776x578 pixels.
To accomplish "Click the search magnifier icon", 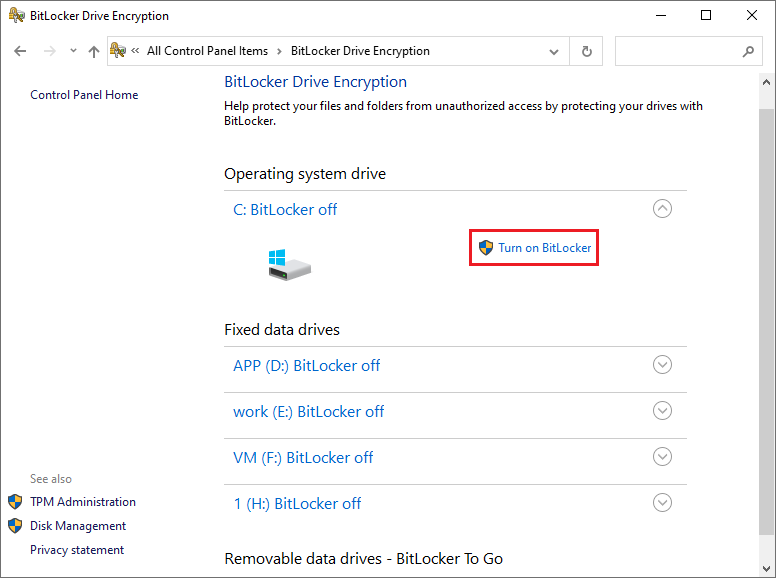I will 748,51.
